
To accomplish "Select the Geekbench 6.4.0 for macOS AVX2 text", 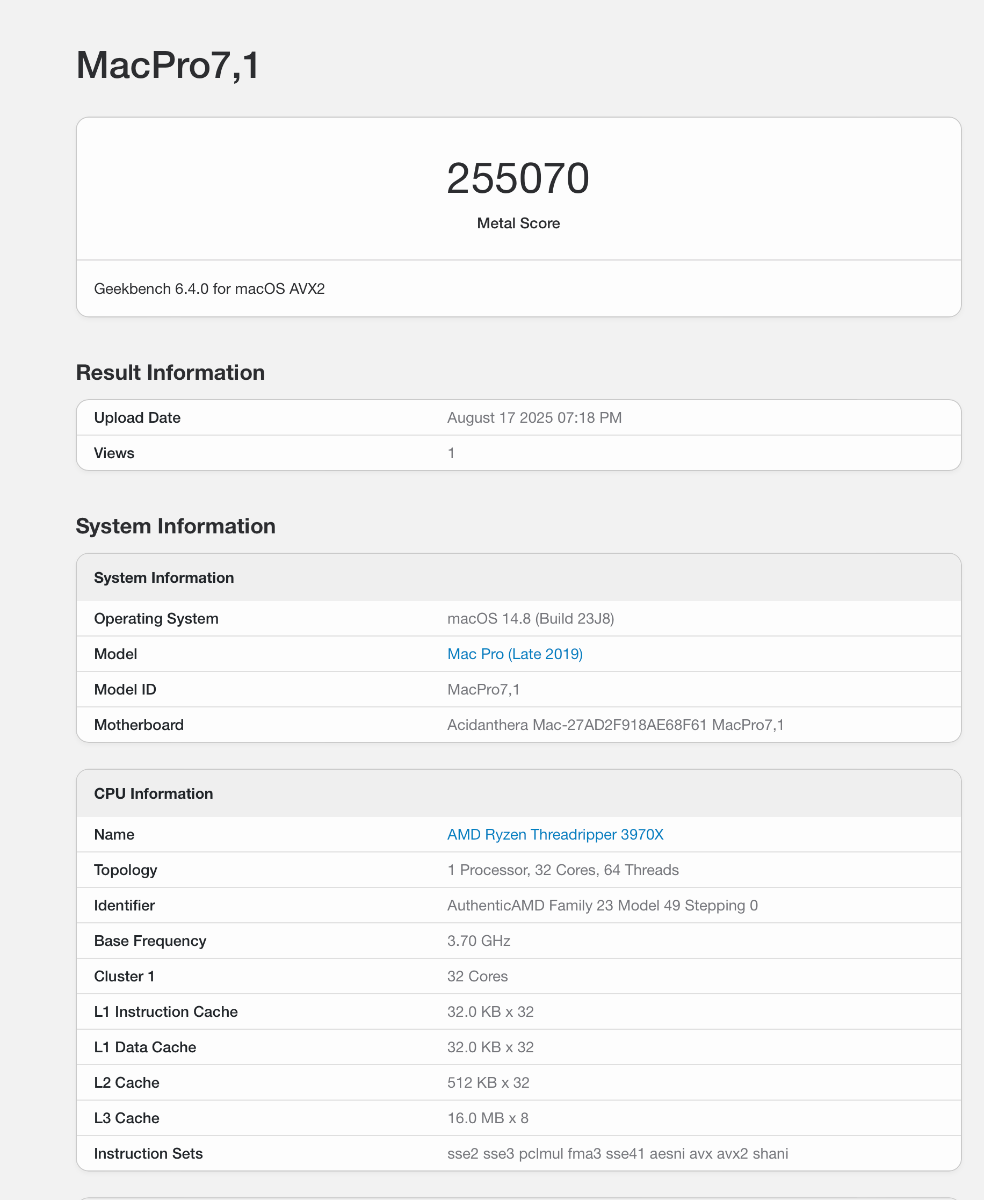I will pyautogui.click(x=209, y=288).
